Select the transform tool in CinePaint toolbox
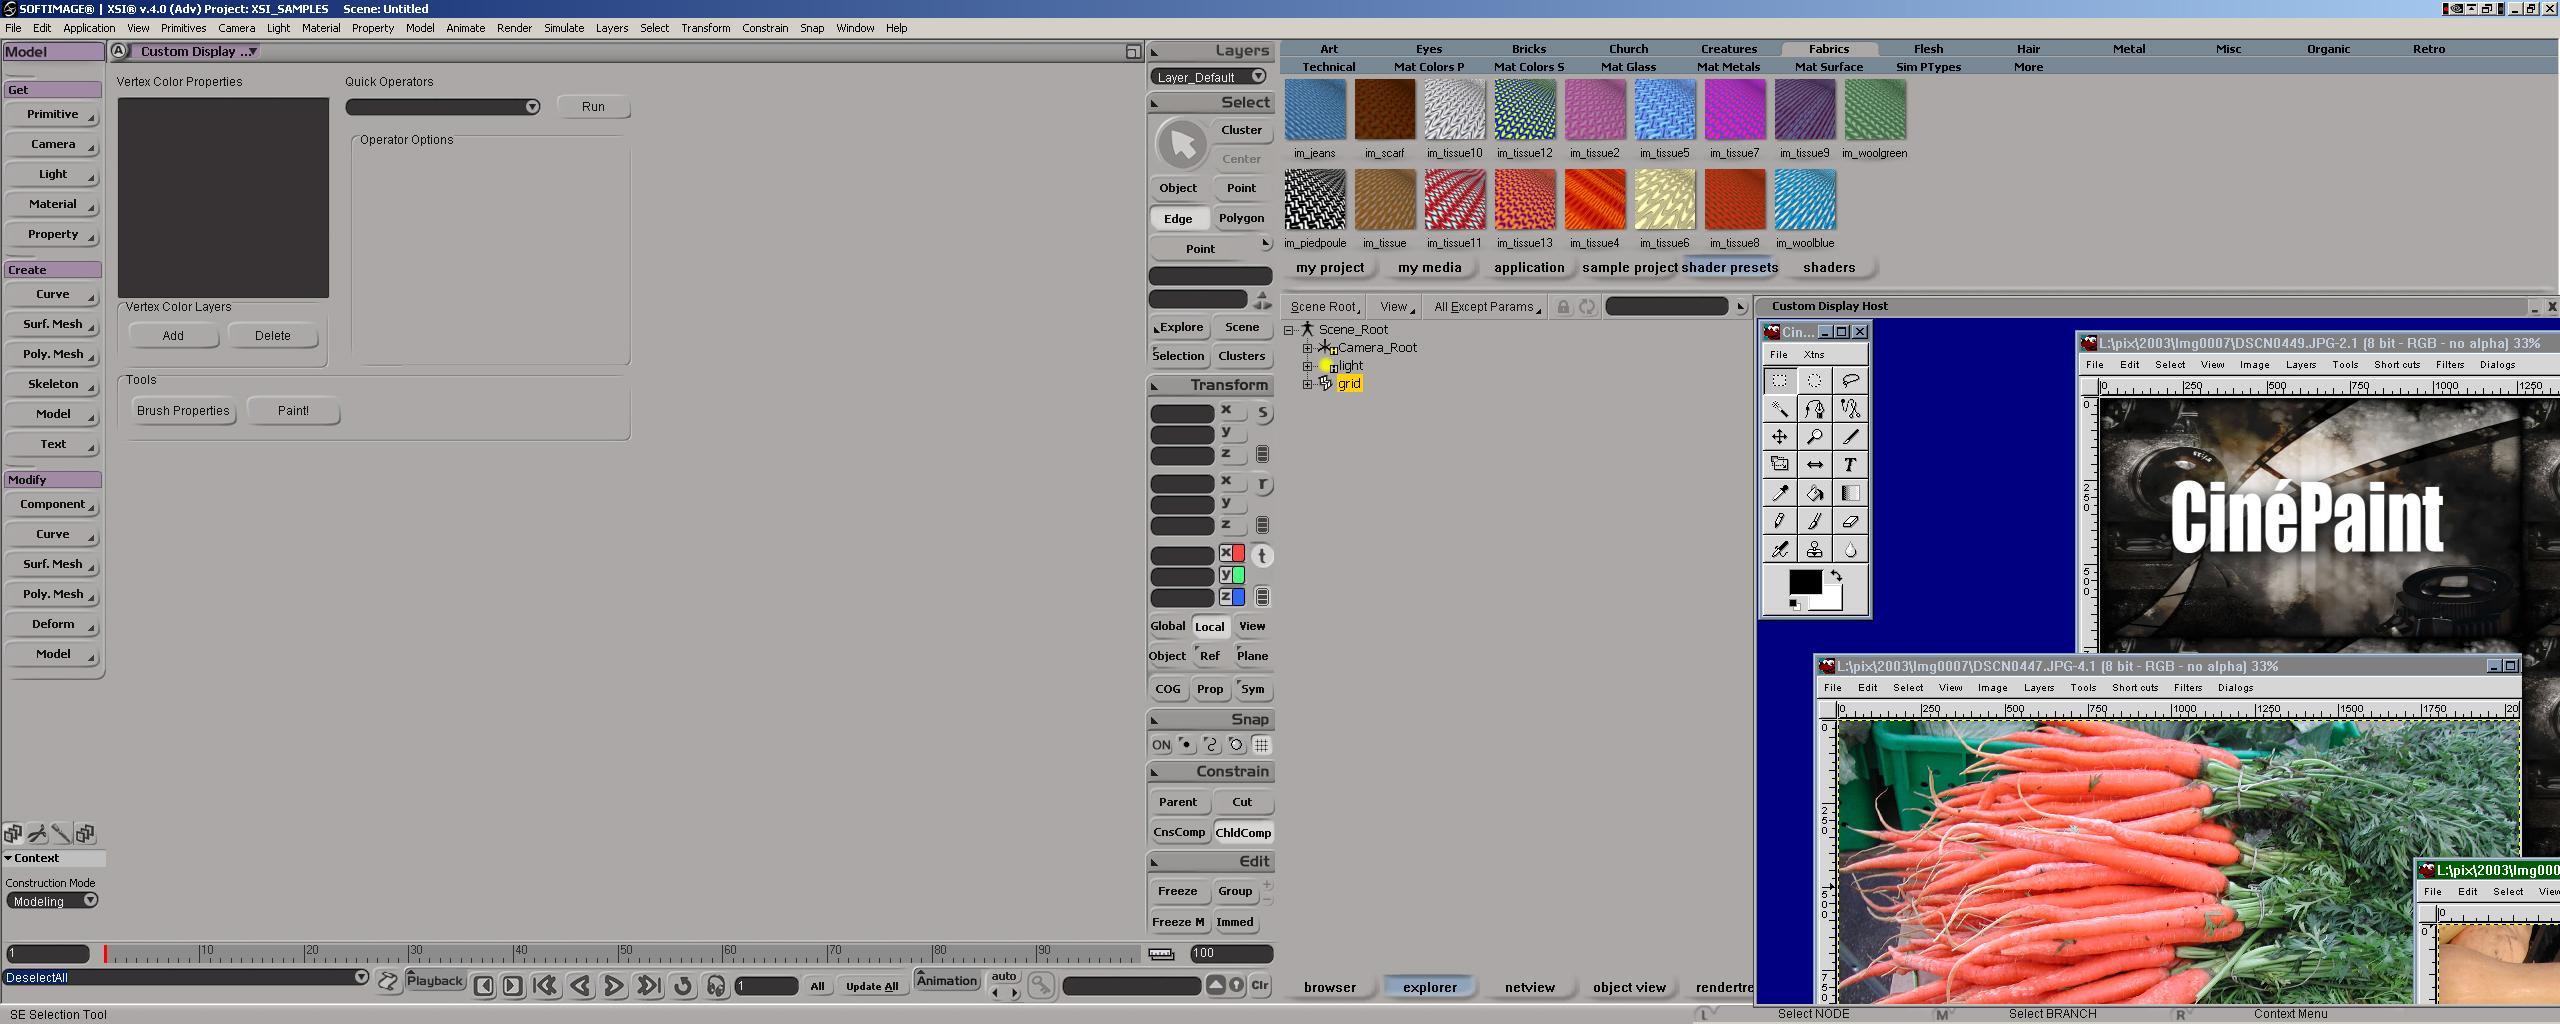Screen dimensions: 2560x1024 click(1779, 464)
